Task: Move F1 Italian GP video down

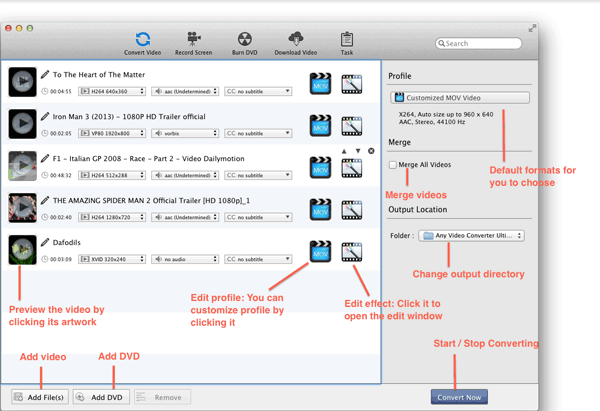Action: point(358,151)
